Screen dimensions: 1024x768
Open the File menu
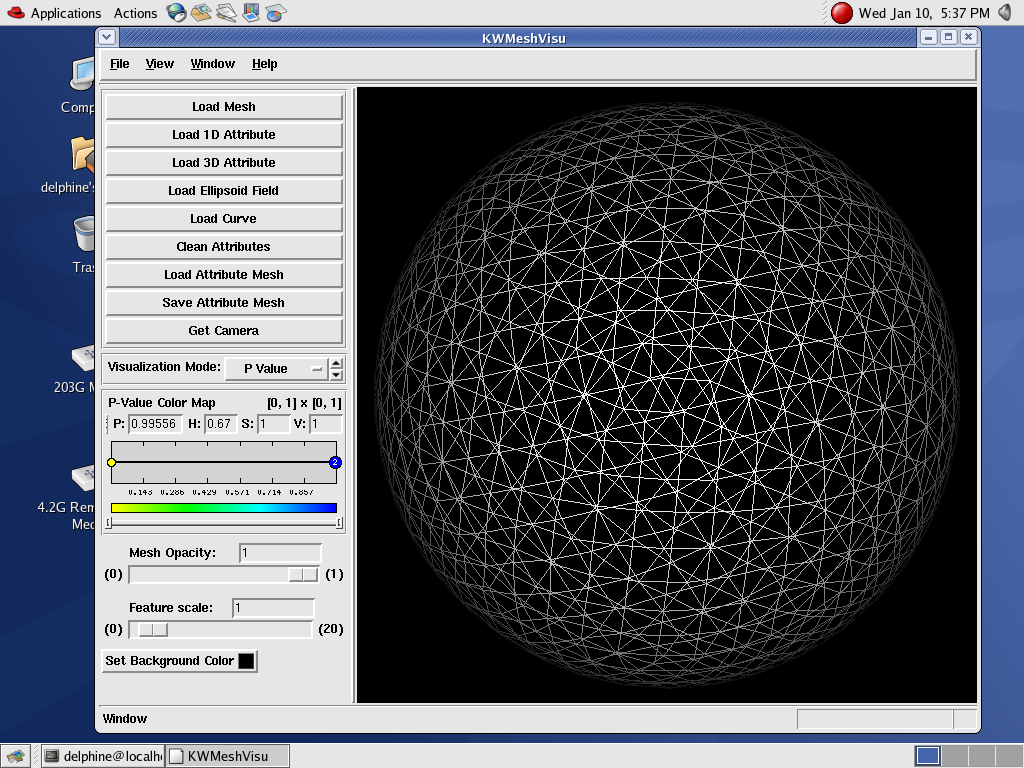point(119,64)
